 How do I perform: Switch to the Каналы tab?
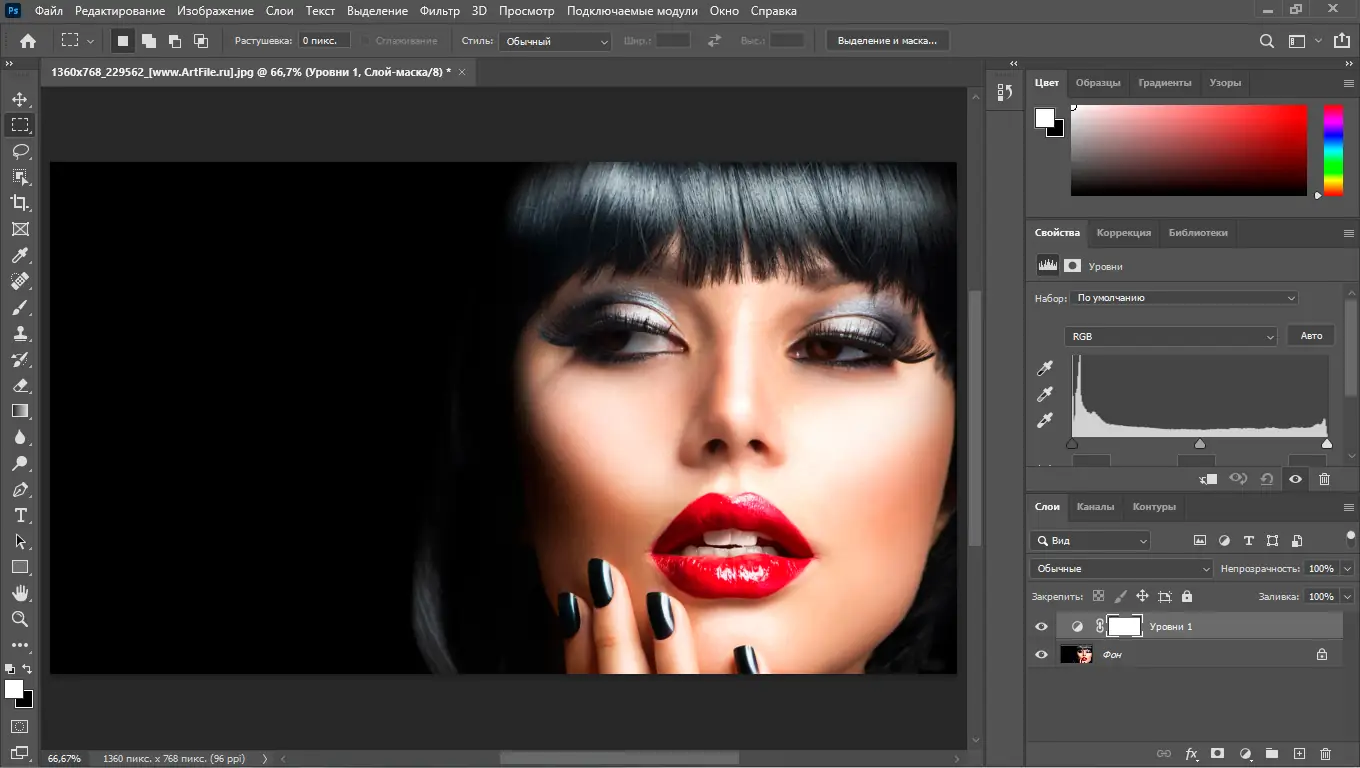[x=1095, y=507]
